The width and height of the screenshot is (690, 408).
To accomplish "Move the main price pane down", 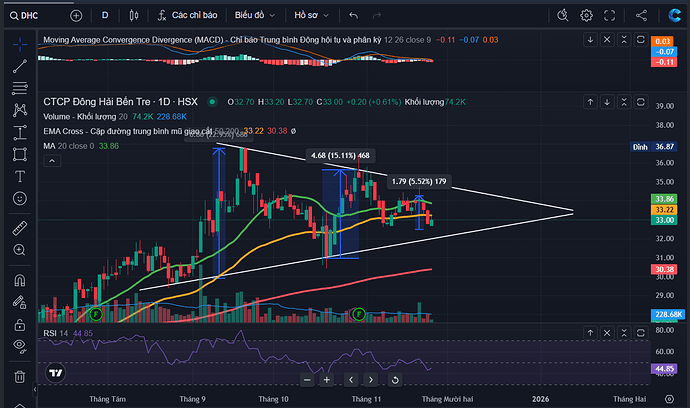I will pyautogui.click(x=607, y=102).
